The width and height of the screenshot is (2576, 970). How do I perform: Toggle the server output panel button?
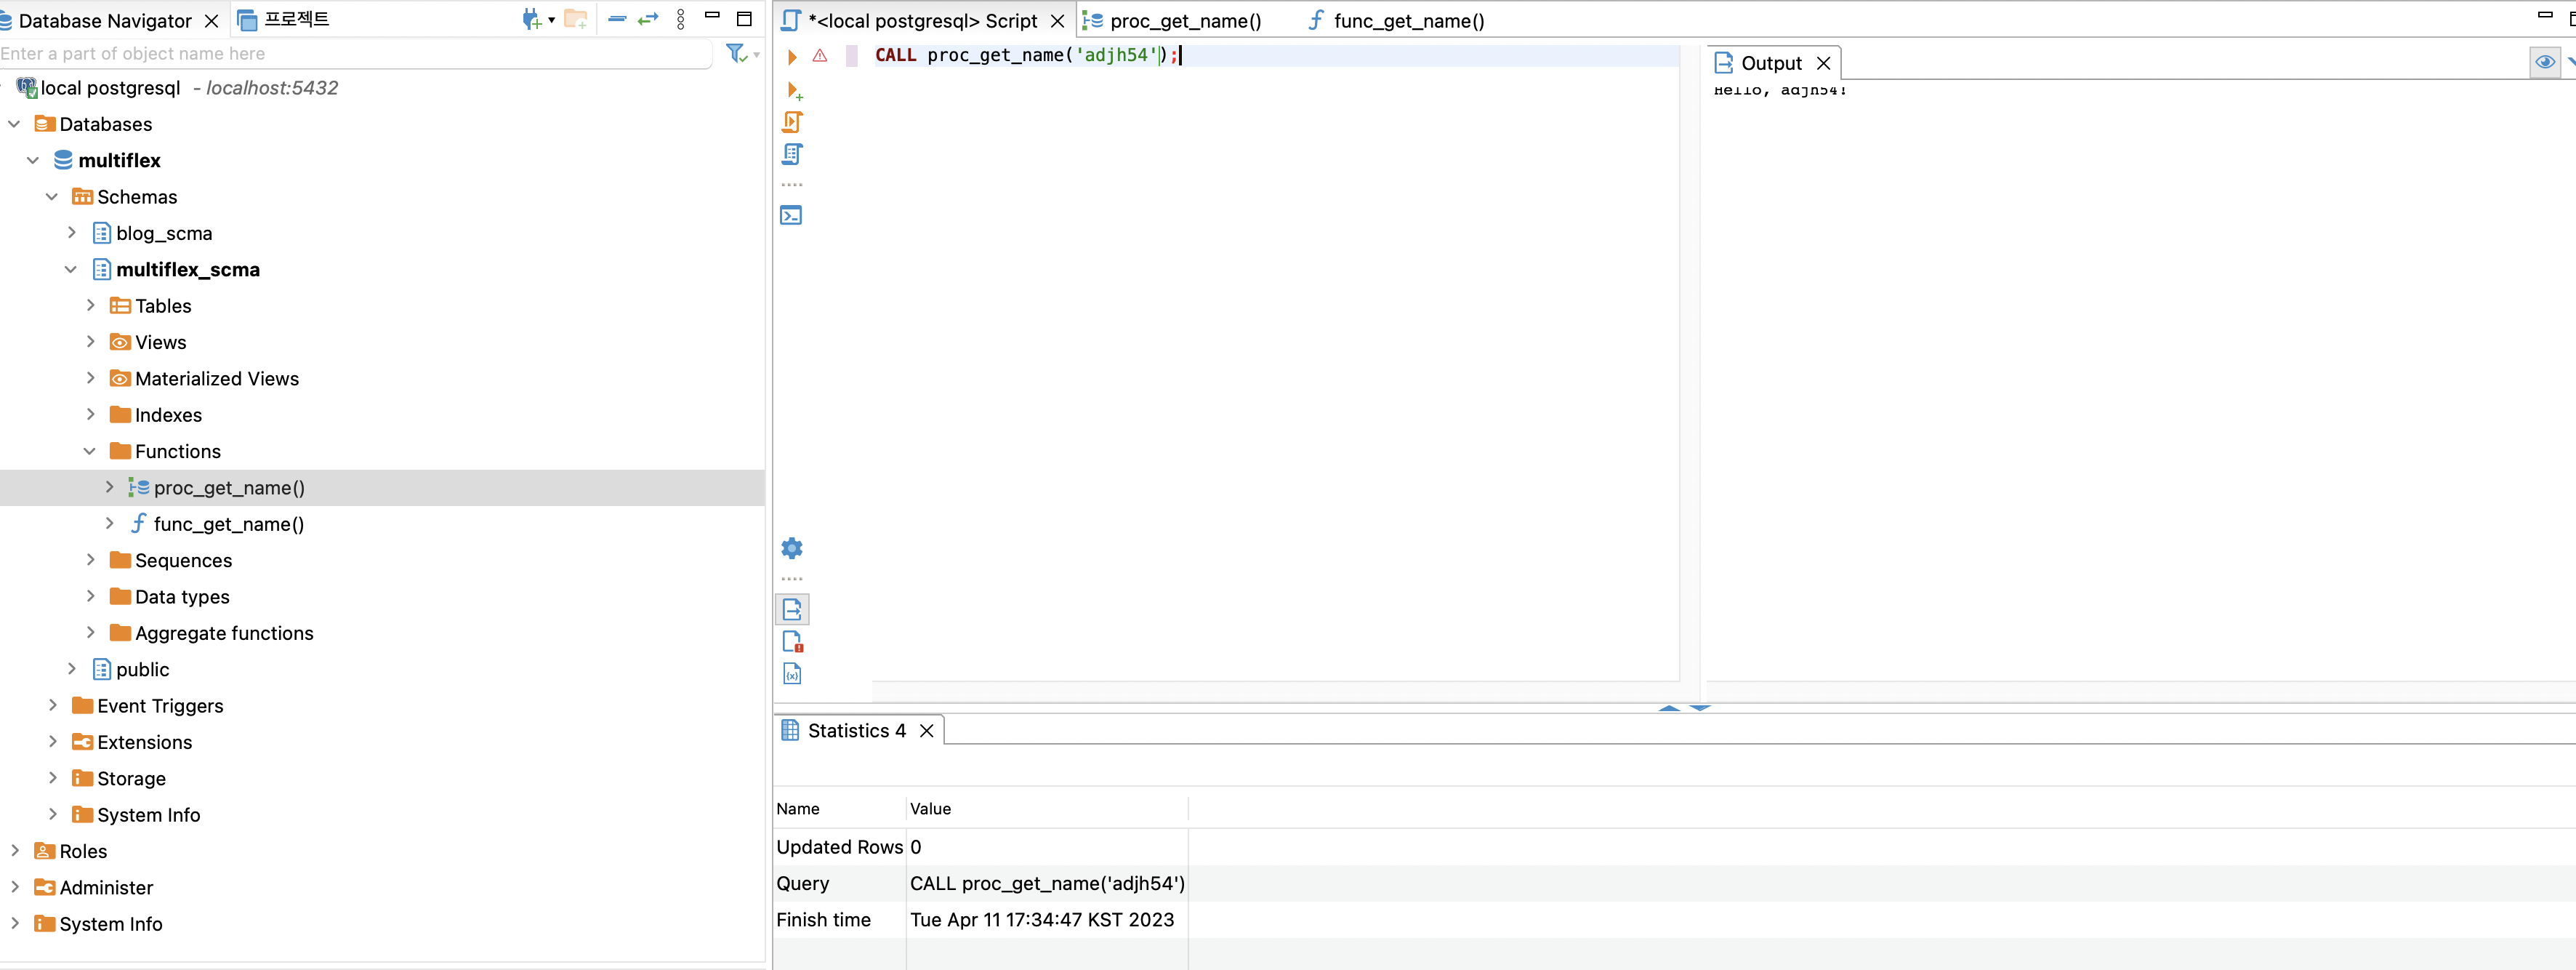coord(792,609)
